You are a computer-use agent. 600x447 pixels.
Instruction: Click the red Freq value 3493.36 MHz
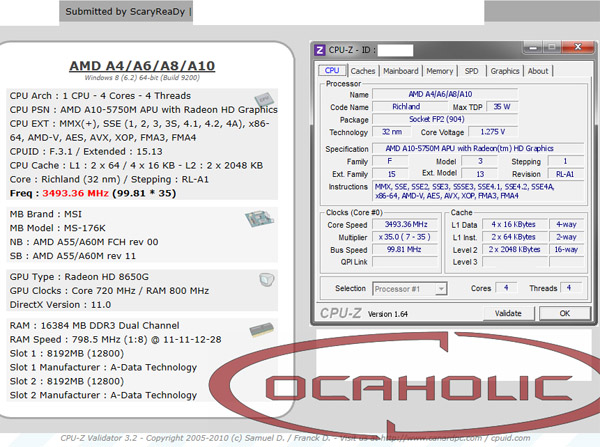75,193
